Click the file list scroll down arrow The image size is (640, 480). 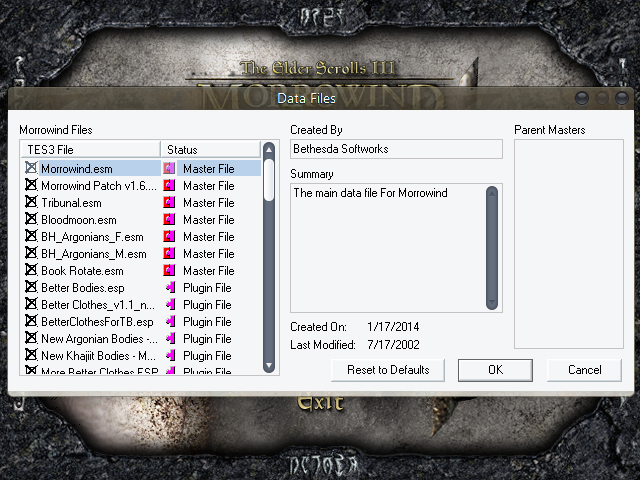tap(269, 365)
